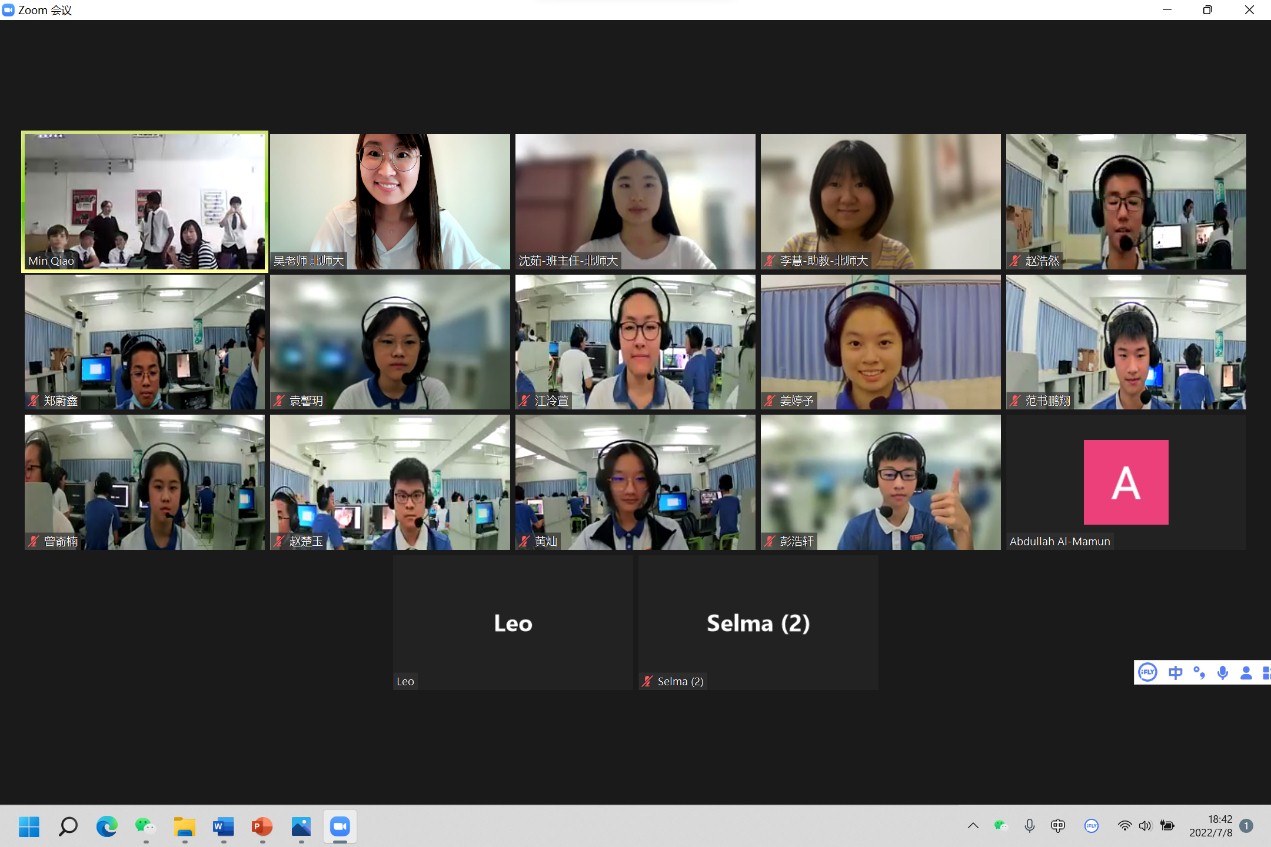
Task: Open the Photos app in taskbar
Action: 301,826
